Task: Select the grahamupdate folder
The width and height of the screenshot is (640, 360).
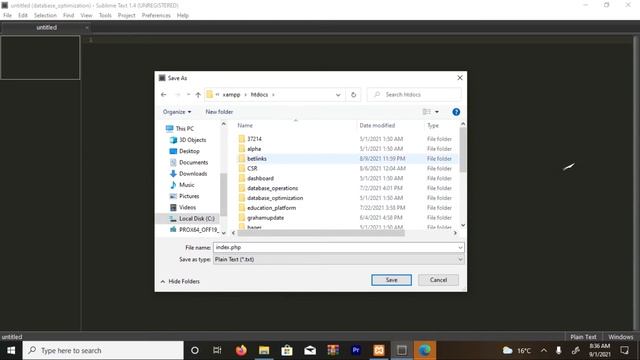Action: click(x=265, y=218)
